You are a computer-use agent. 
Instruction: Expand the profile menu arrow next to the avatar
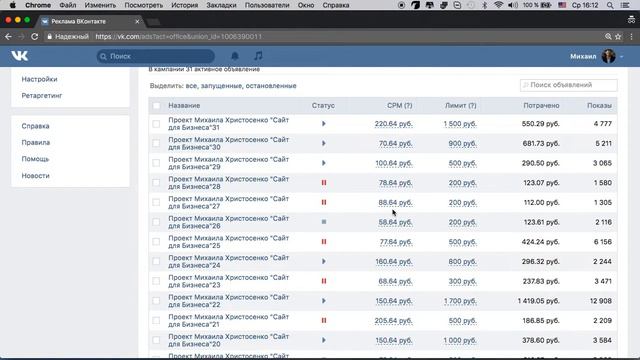coord(621,57)
